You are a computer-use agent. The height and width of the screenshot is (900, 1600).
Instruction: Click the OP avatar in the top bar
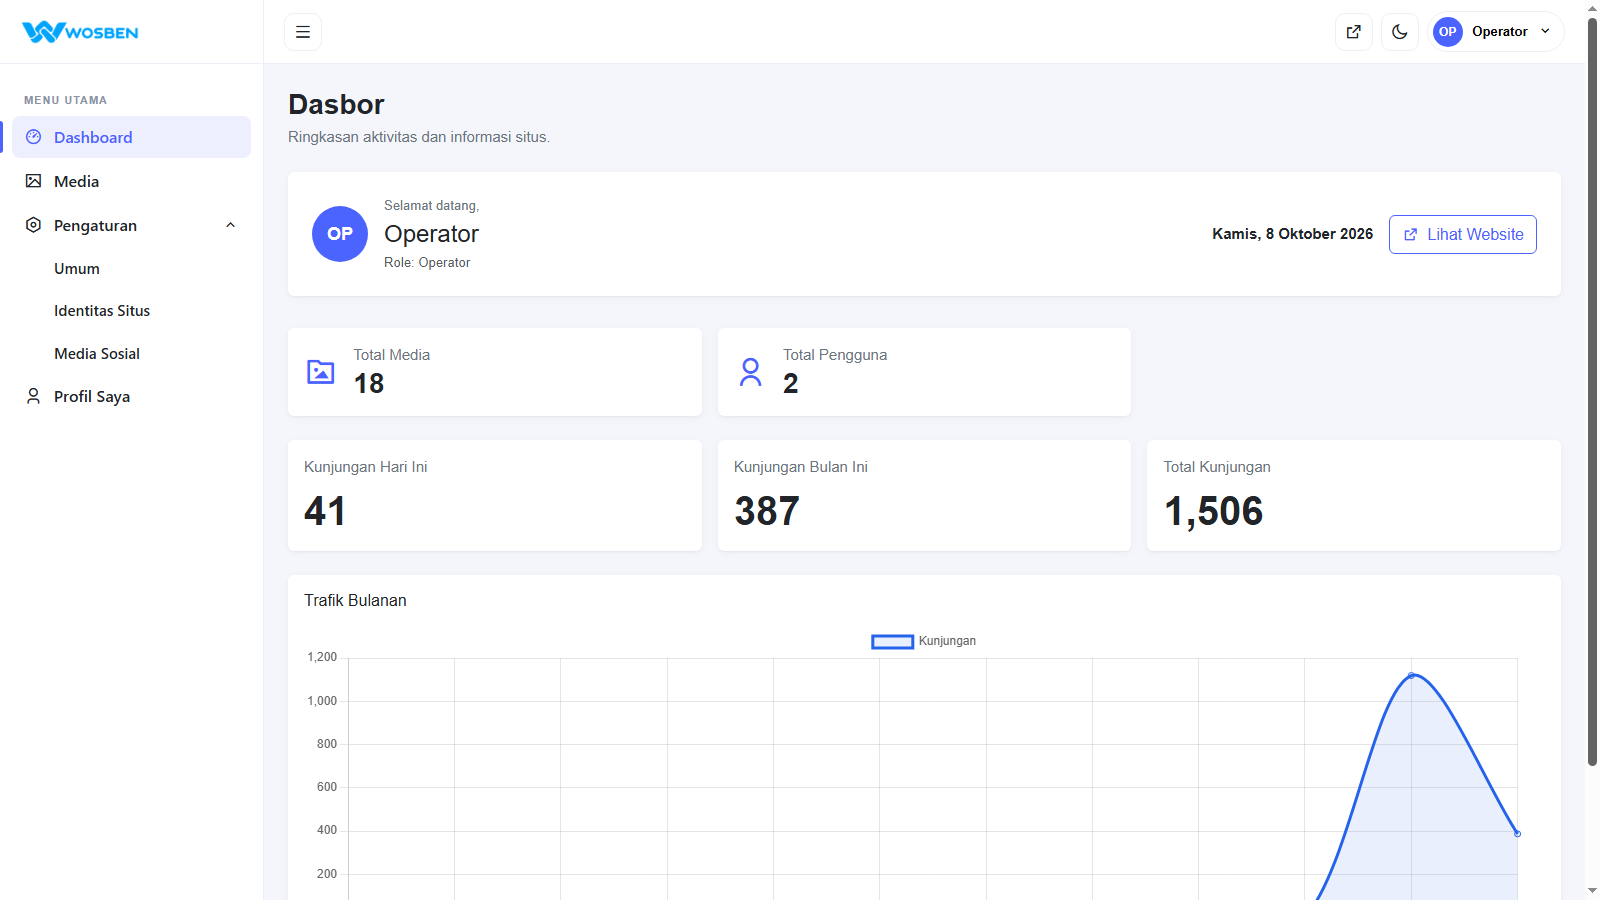[x=1448, y=32]
